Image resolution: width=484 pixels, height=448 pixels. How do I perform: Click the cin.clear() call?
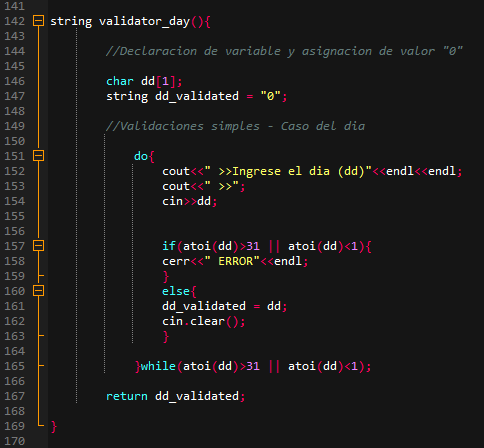[203, 321]
